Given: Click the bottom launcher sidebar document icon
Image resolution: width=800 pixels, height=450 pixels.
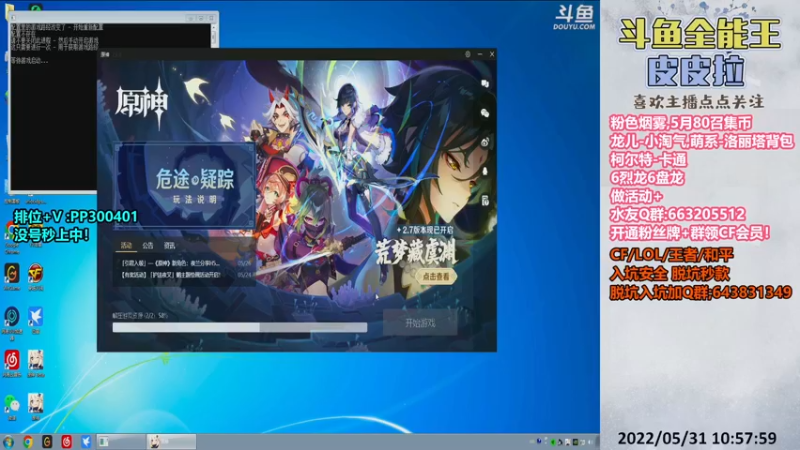Looking at the screenshot, I should point(485,201).
